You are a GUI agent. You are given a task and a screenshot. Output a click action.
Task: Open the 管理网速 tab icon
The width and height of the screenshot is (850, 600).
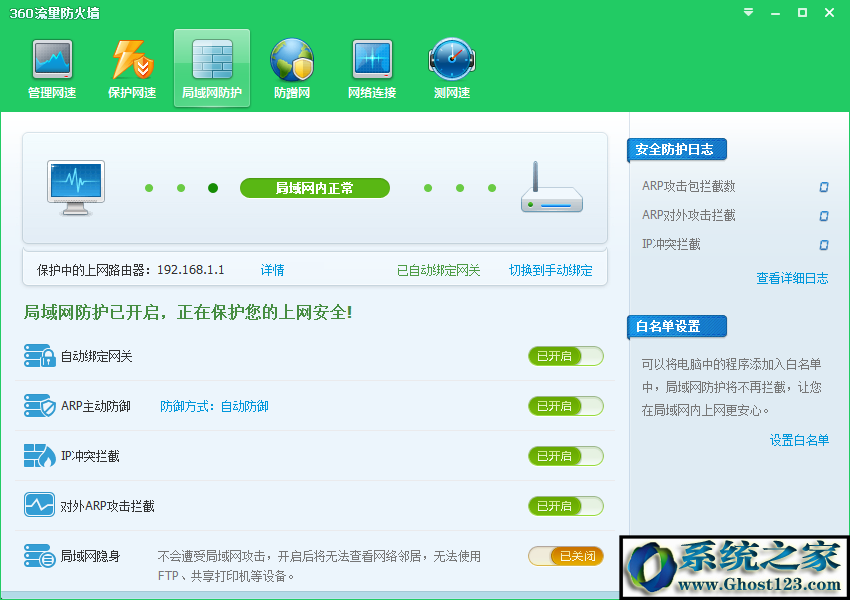pyautogui.click(x=52, y=59)
